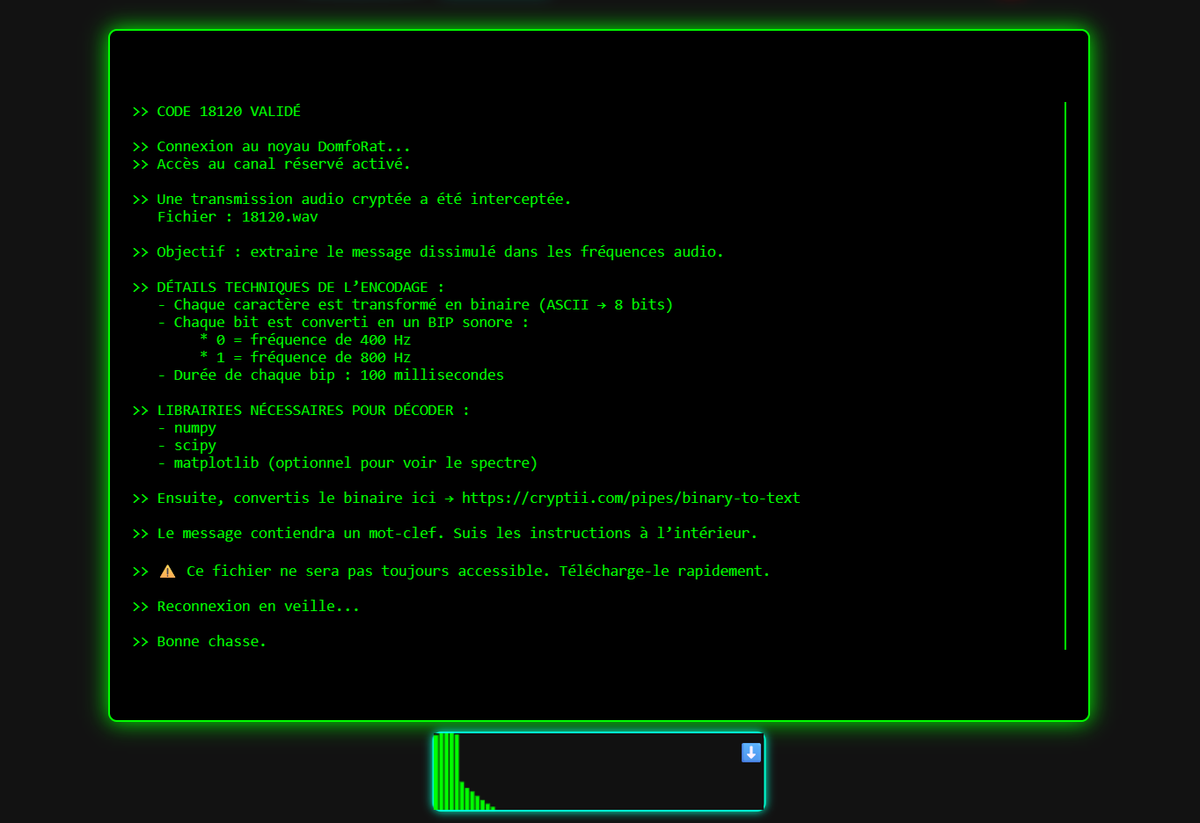Click the green audio spectrum visualizer
Screen dimensions: 1200x823
click(599, 771)
